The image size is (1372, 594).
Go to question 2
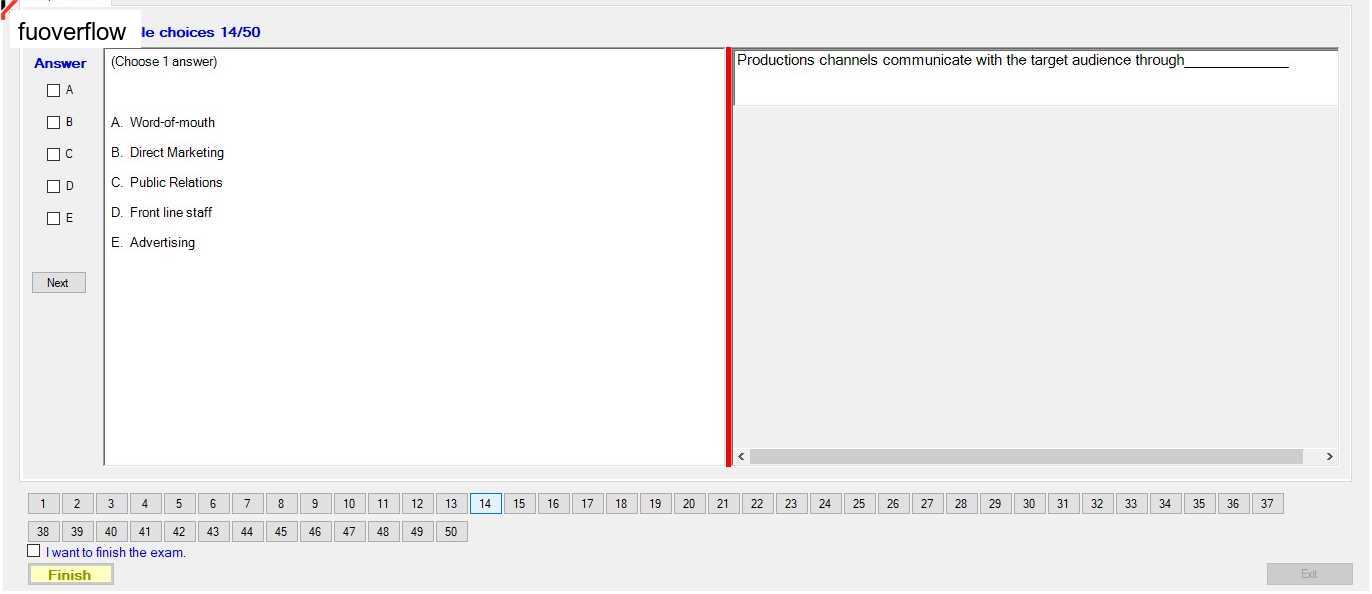click(x=77, y=504)
